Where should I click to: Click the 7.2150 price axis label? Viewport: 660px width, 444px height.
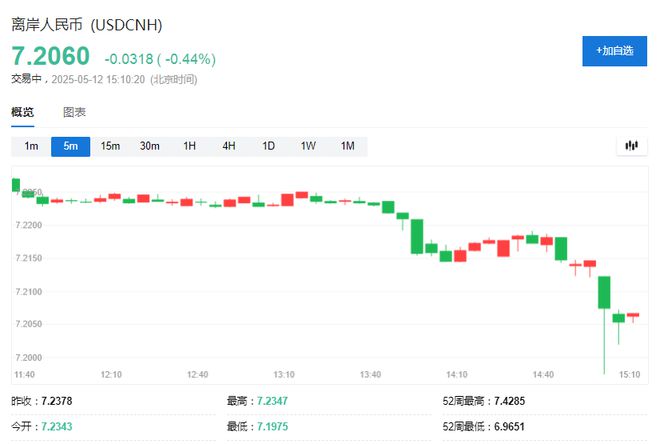point(29,258)
